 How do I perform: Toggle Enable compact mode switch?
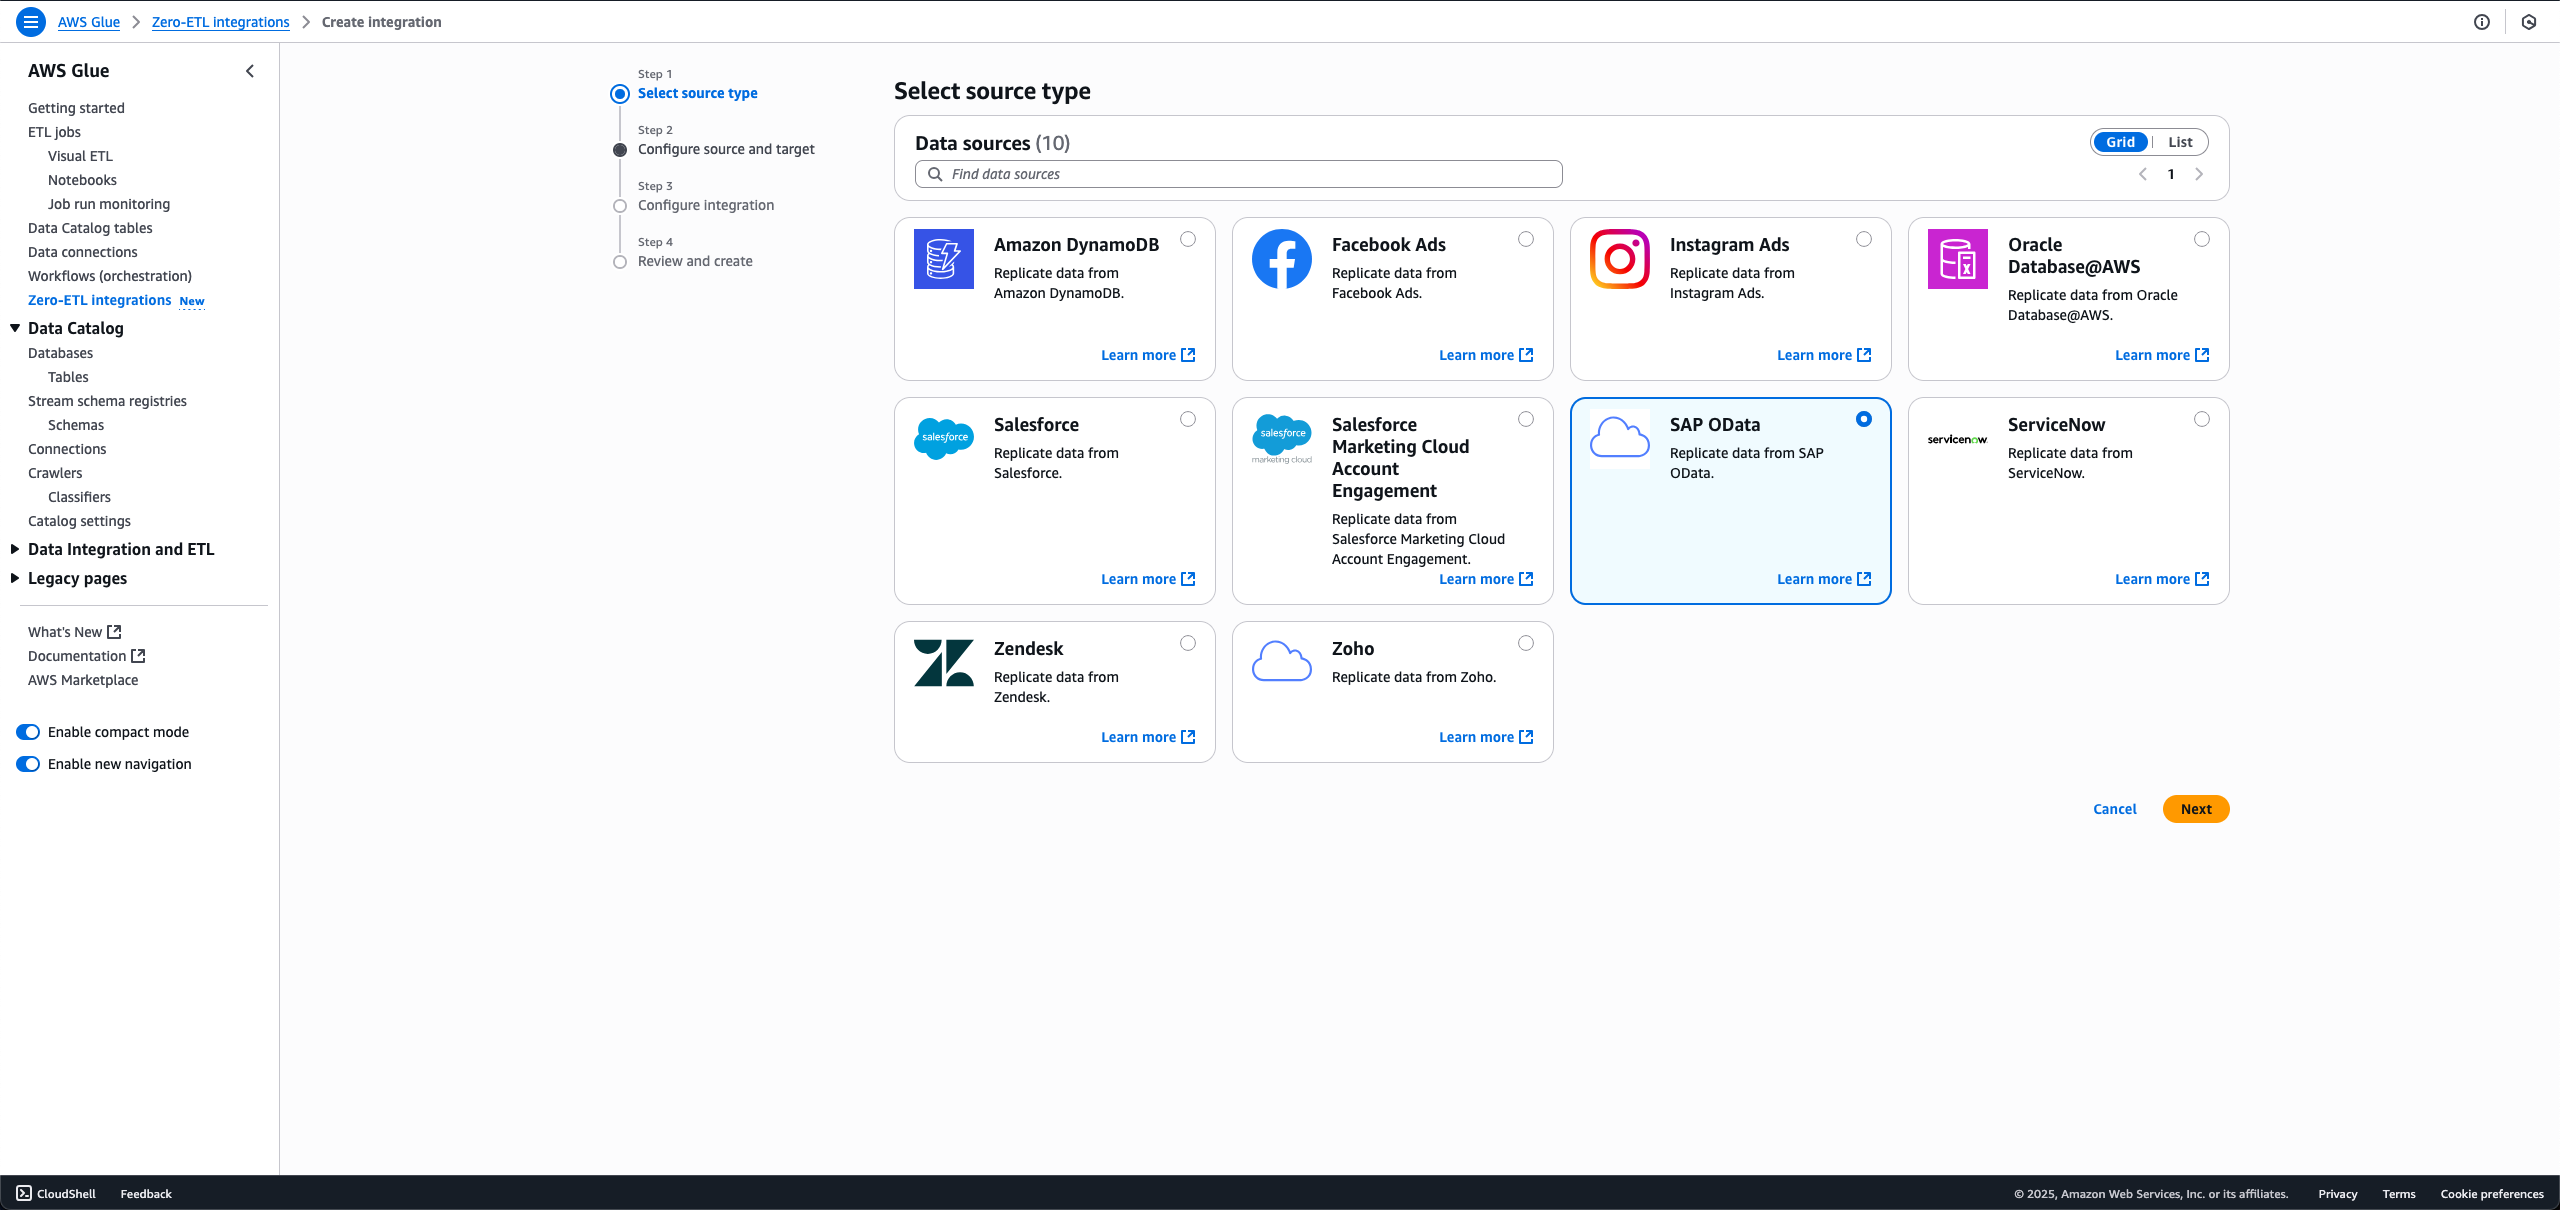(x=28, y=732)
